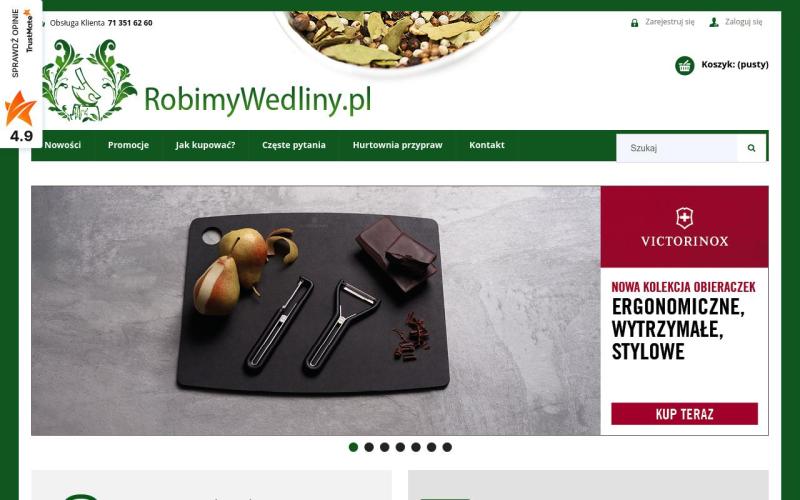Click the Zaloguj się link

(x=743, y=22)
